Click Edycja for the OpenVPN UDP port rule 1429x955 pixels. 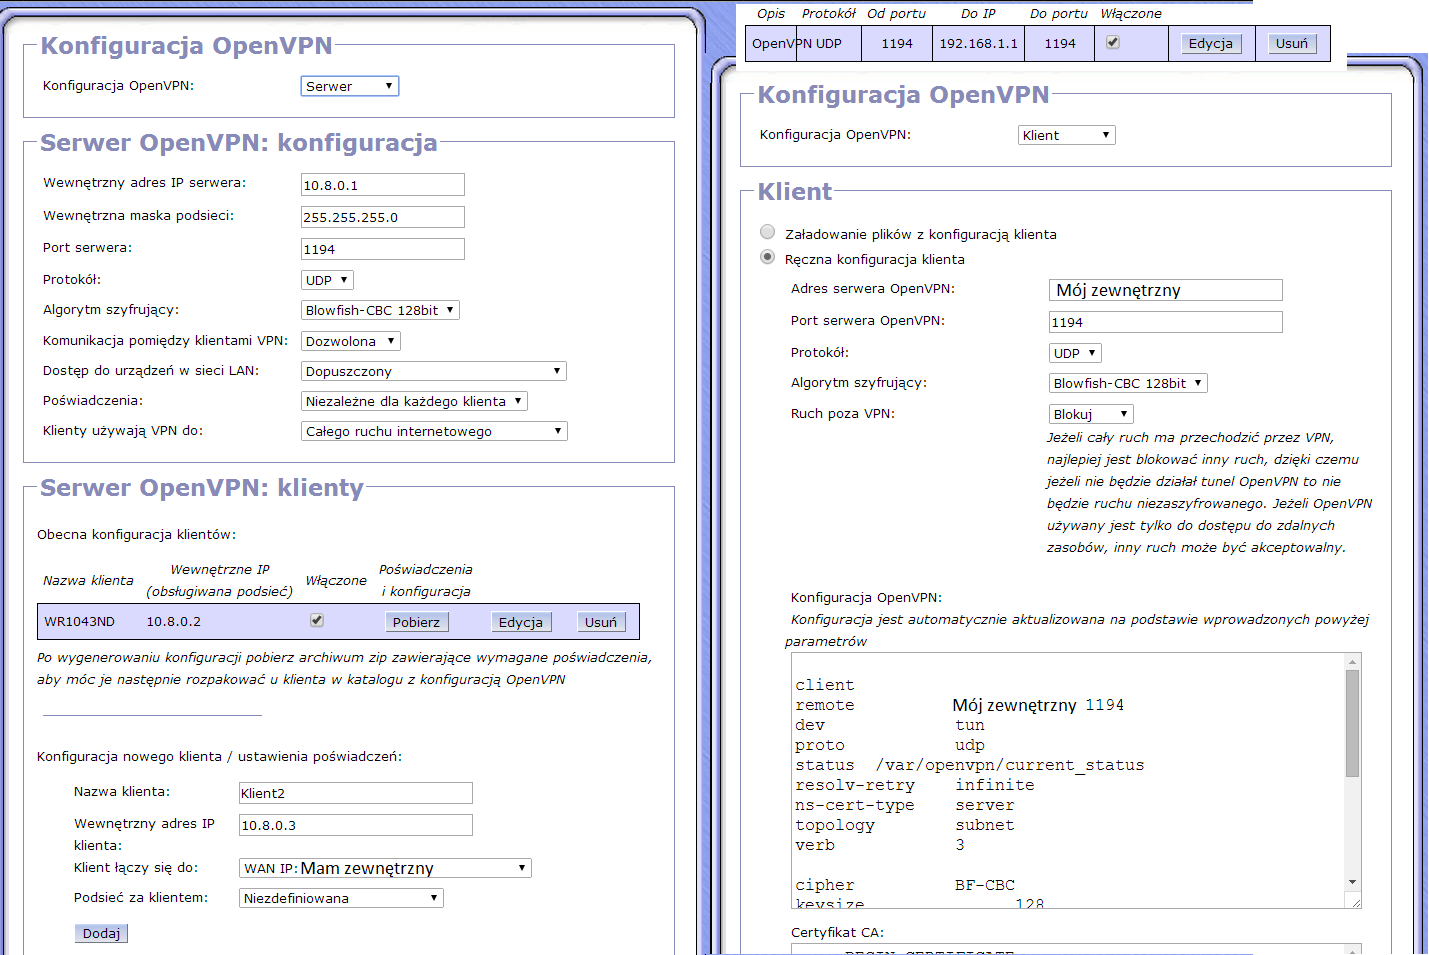point(1210,44)
